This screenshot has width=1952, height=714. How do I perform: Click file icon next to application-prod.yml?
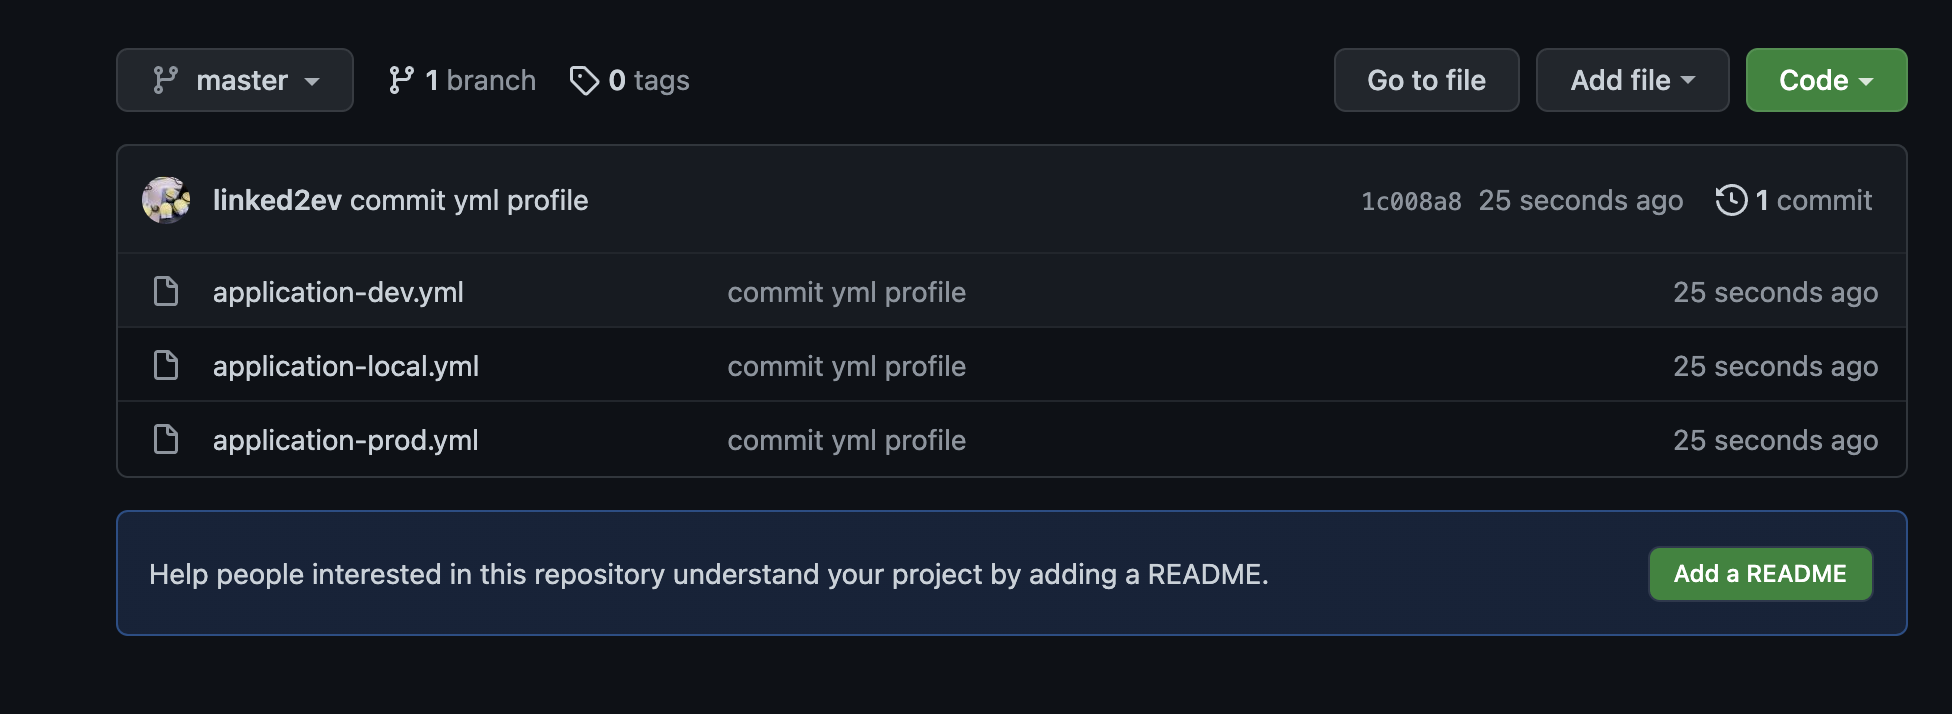click(166, 440)
